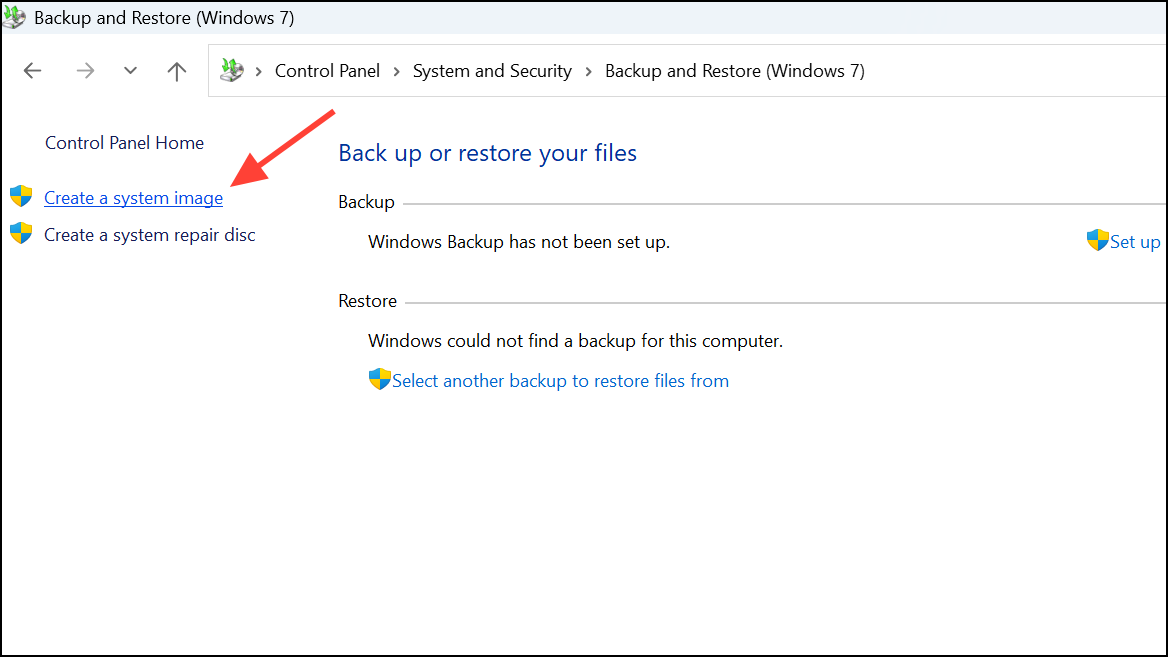
Task: Click the shield icon beside Create a system image
Action: point(21,195)
